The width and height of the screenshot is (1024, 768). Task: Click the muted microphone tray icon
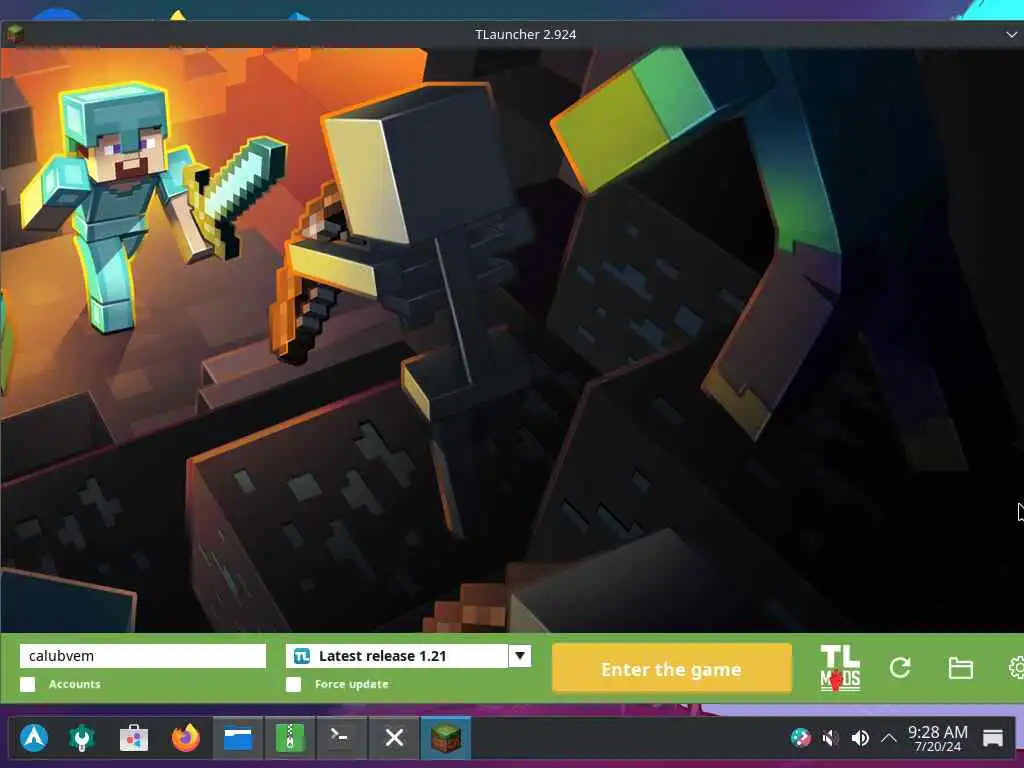pos(830,738)
